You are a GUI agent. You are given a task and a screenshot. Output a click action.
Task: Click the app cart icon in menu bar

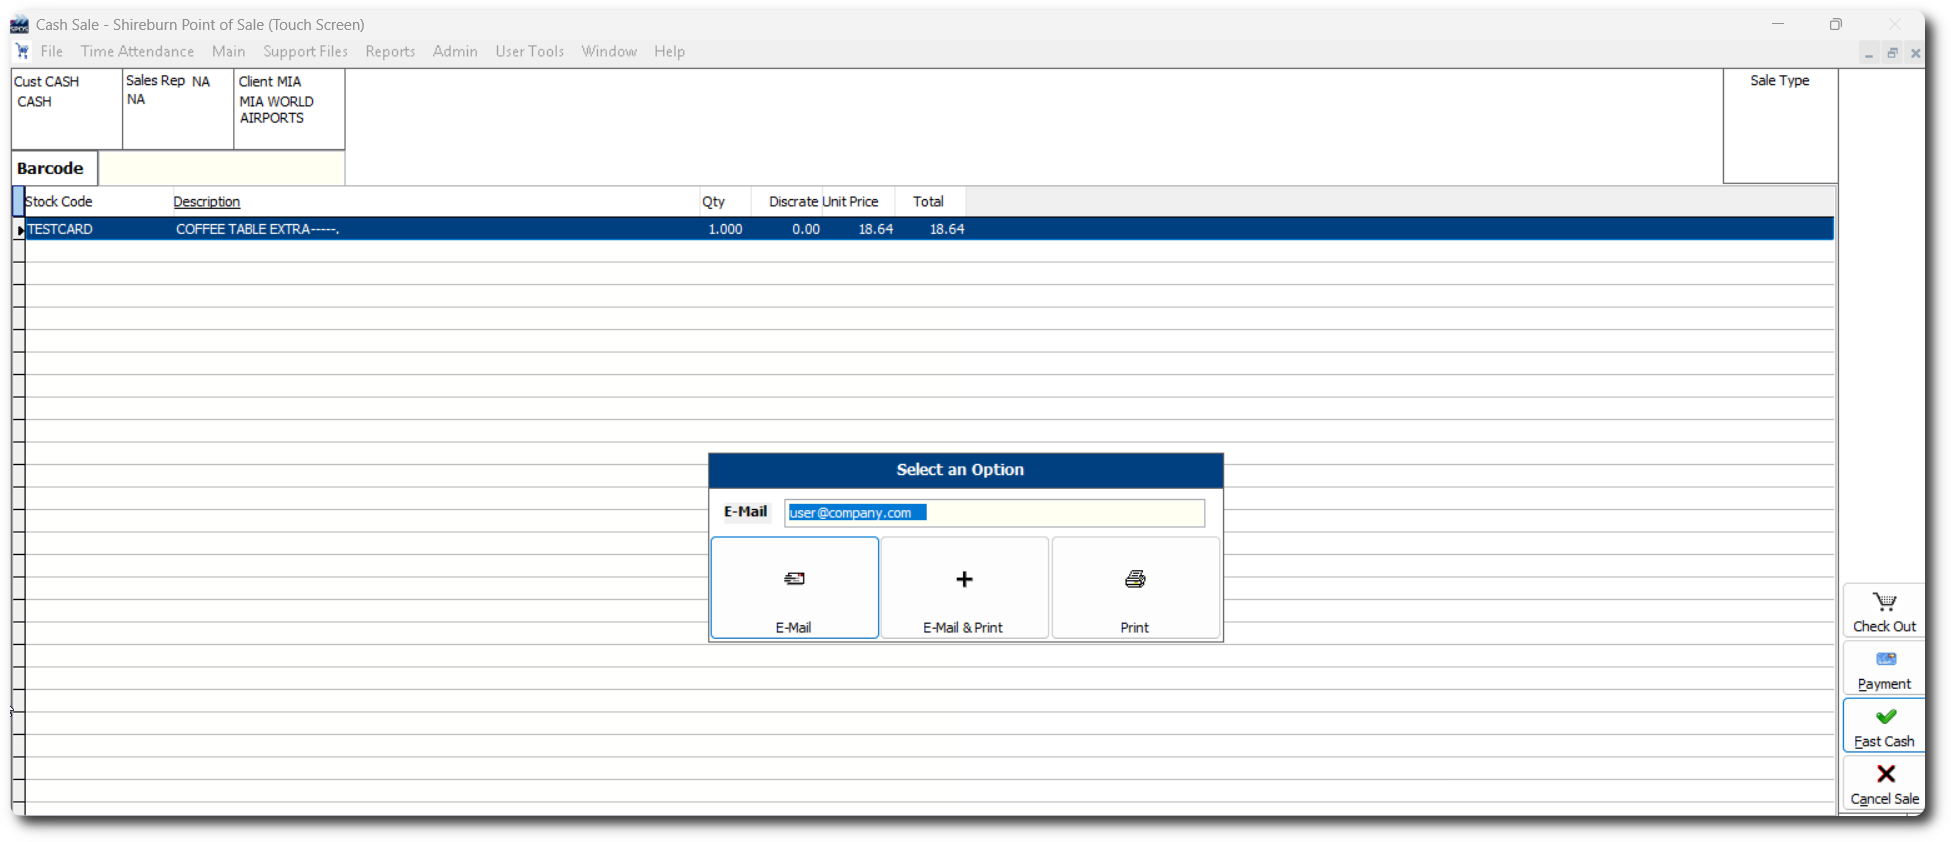click(22, 51)
